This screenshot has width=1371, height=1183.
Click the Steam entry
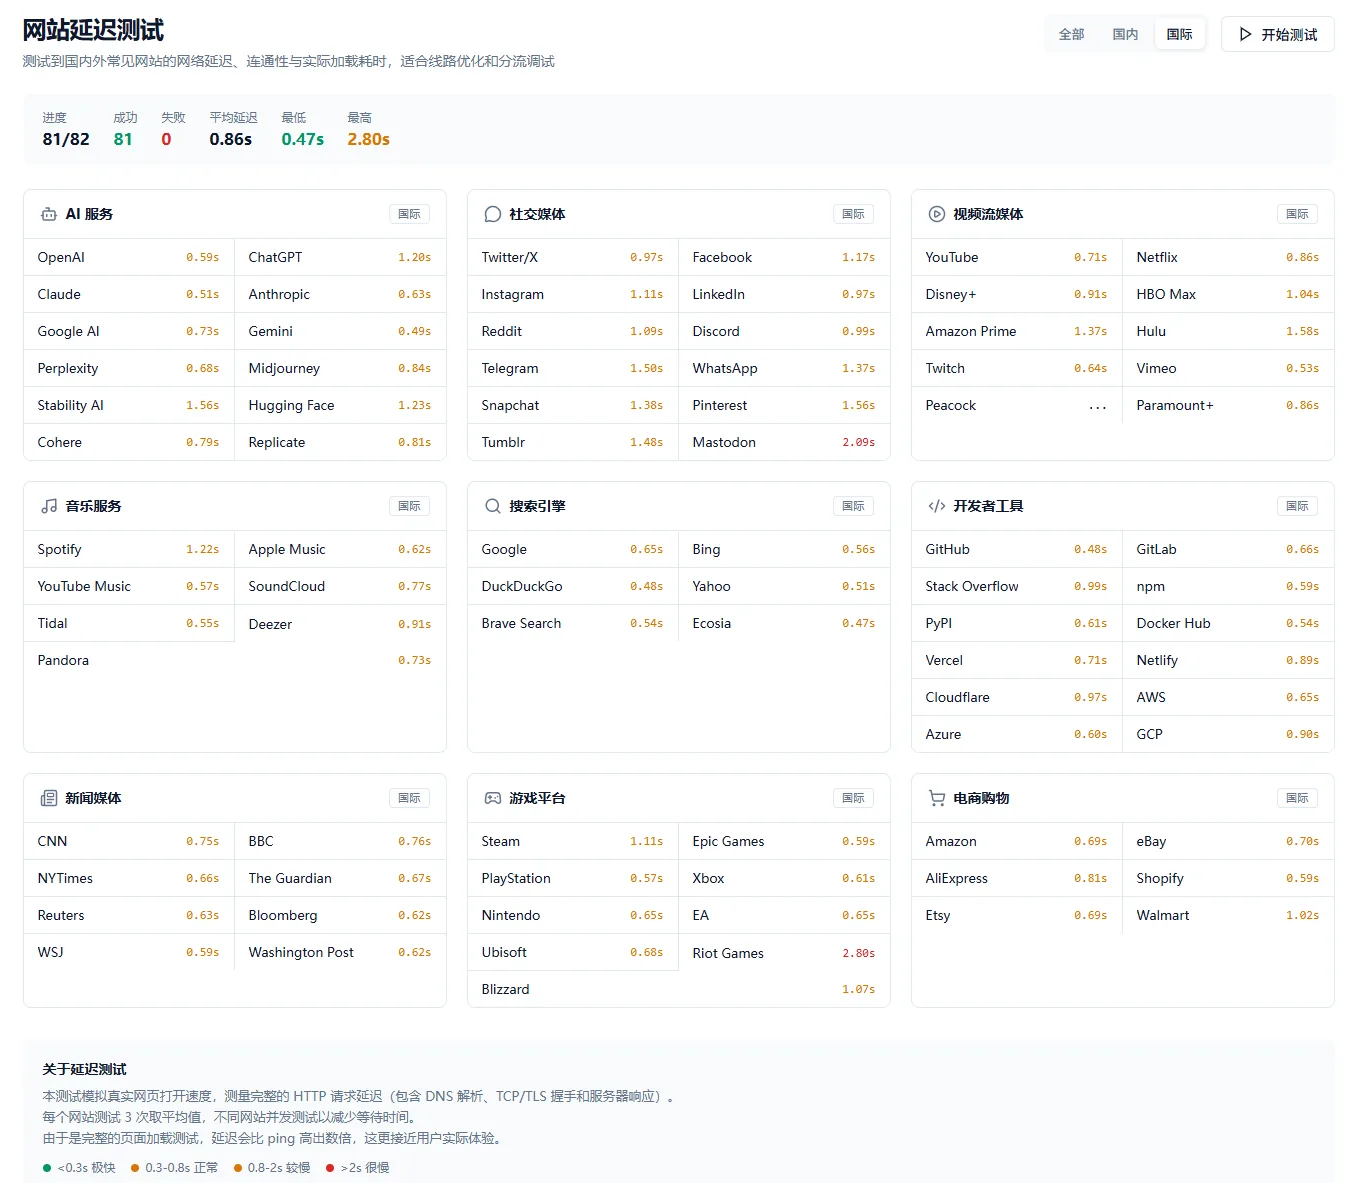click(573, 841)
